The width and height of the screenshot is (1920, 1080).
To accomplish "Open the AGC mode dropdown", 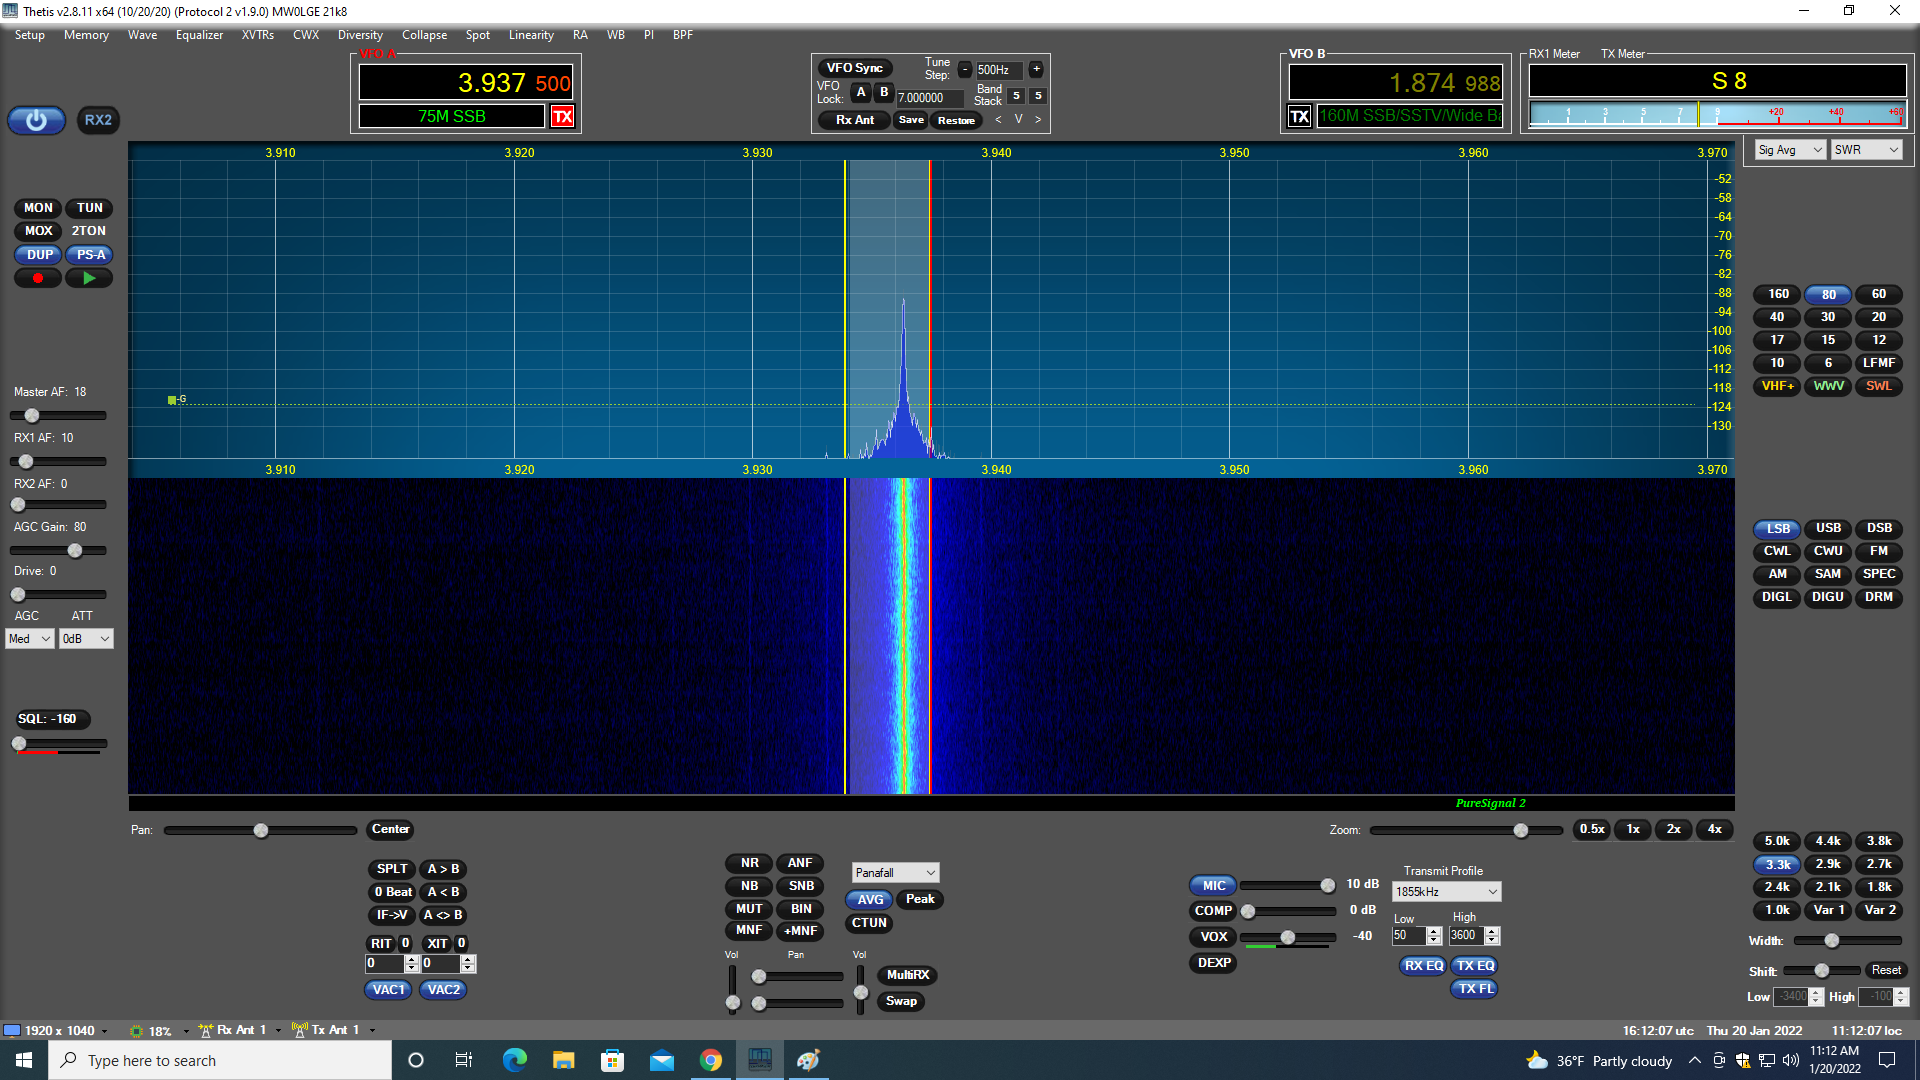I will [x=30, y=639].
